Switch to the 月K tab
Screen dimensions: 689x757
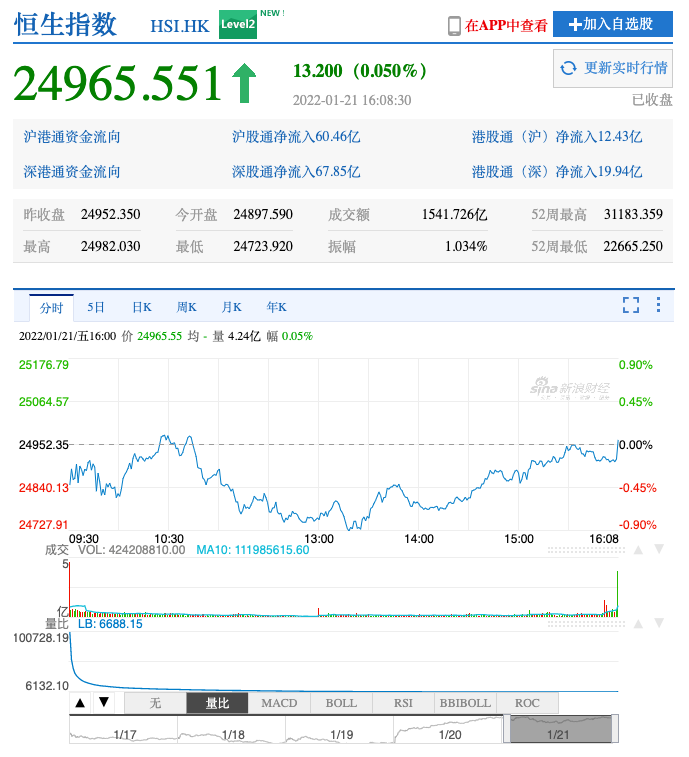point(231,307)
